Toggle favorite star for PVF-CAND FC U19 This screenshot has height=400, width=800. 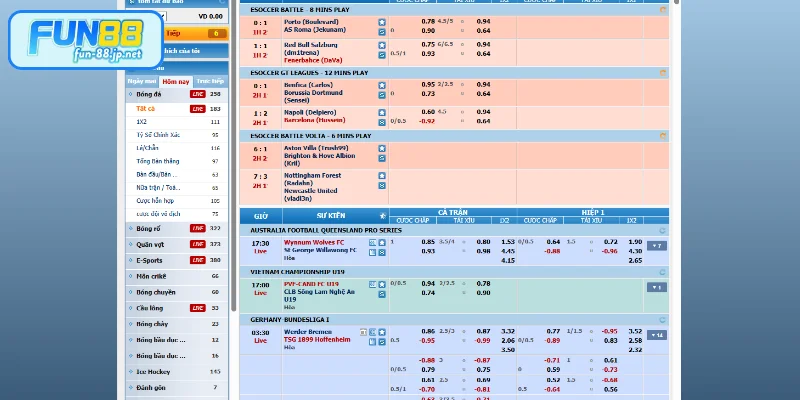point(381,284)
